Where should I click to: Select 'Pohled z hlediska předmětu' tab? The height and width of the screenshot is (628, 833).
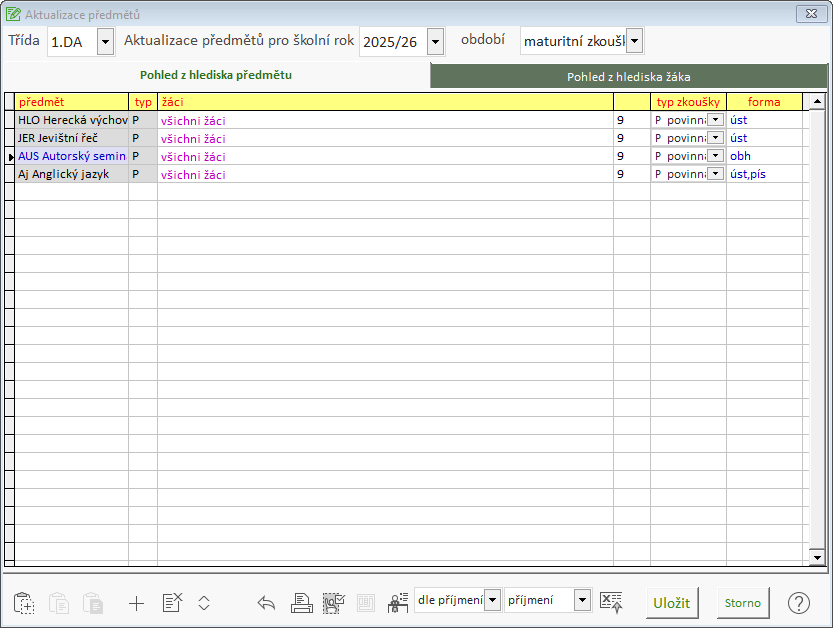(216, 75)
